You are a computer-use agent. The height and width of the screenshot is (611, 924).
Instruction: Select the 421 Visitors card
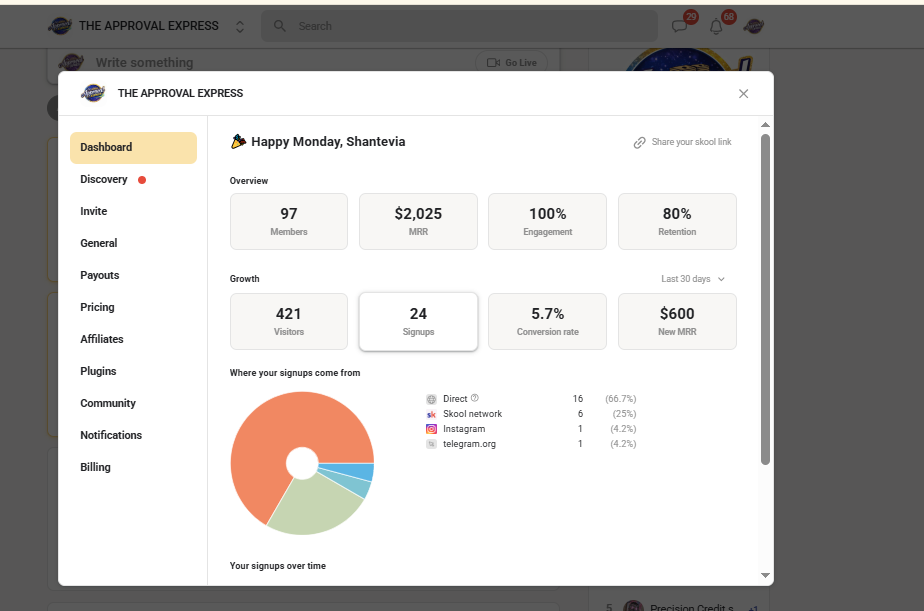tap(289, 321)
